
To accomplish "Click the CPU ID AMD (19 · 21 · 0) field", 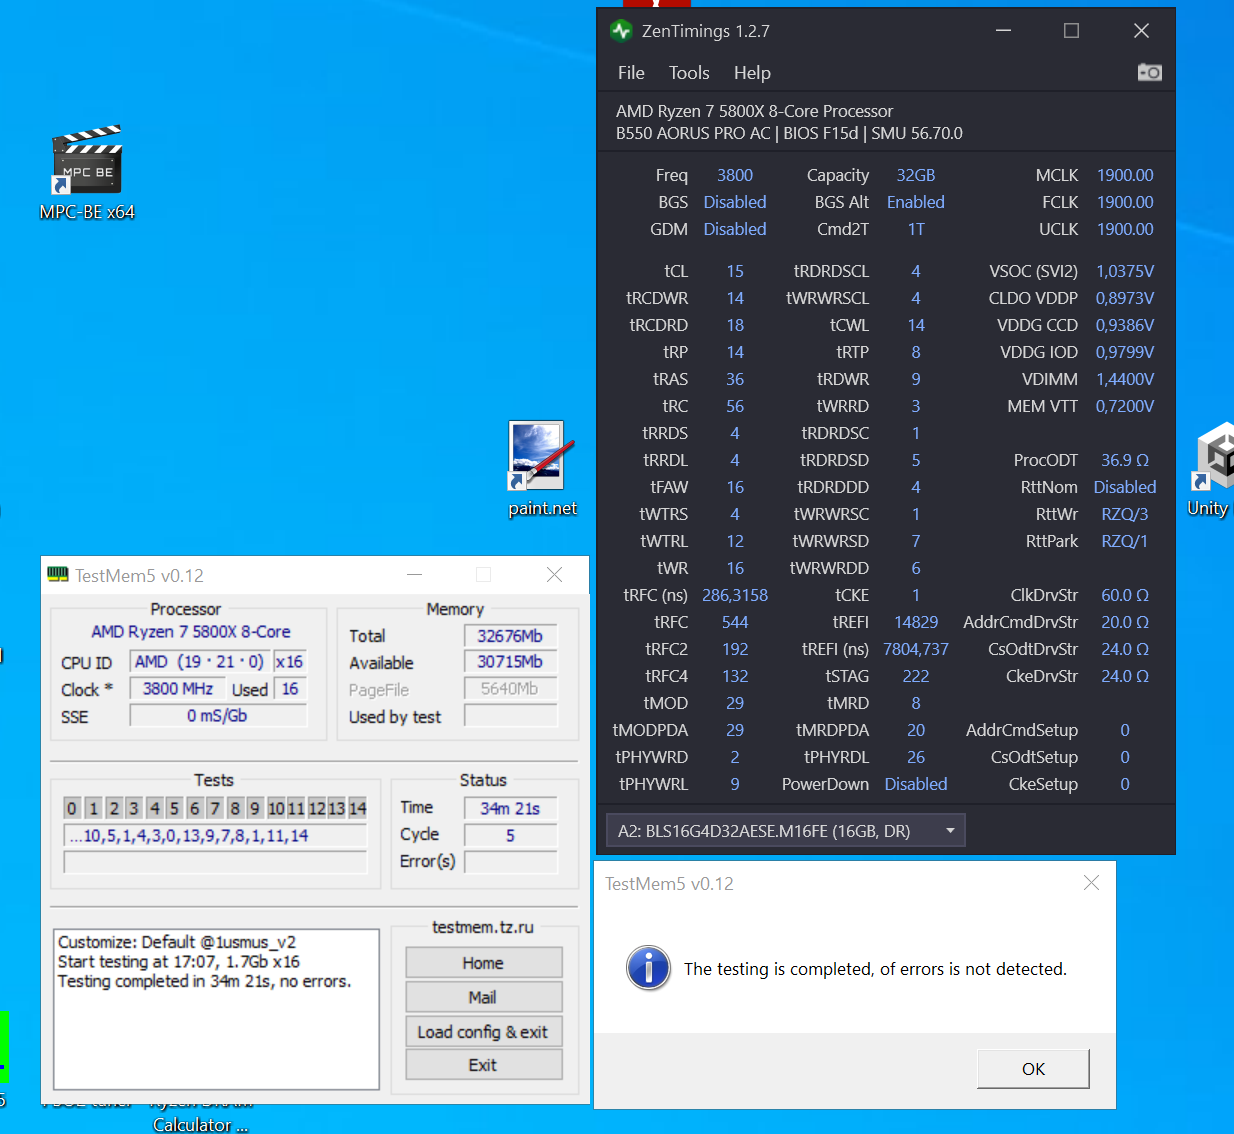I will pyautogui.click(x=199, y=662).
